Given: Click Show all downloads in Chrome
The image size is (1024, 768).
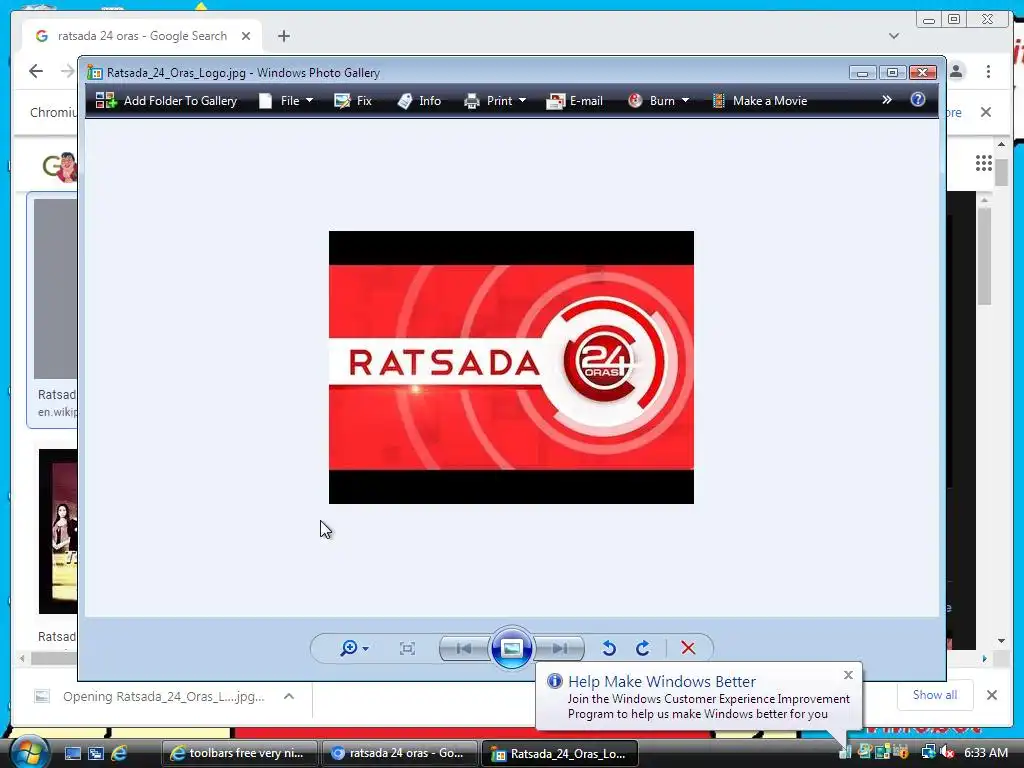Looking at the screenshot, I should [x=935, y=696].
